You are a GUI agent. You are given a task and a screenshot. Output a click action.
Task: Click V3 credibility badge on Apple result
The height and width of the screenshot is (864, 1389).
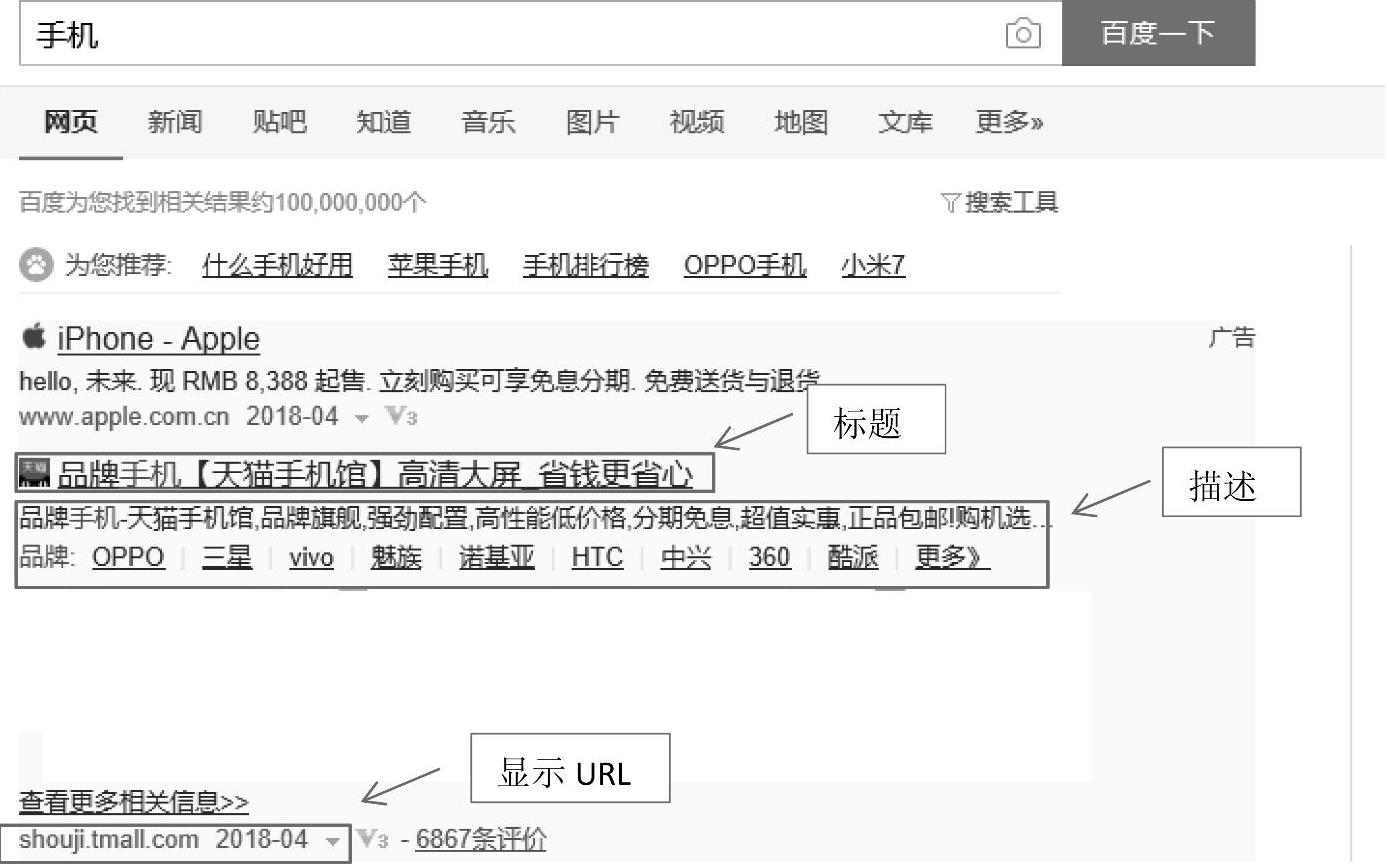click(400, 417)
